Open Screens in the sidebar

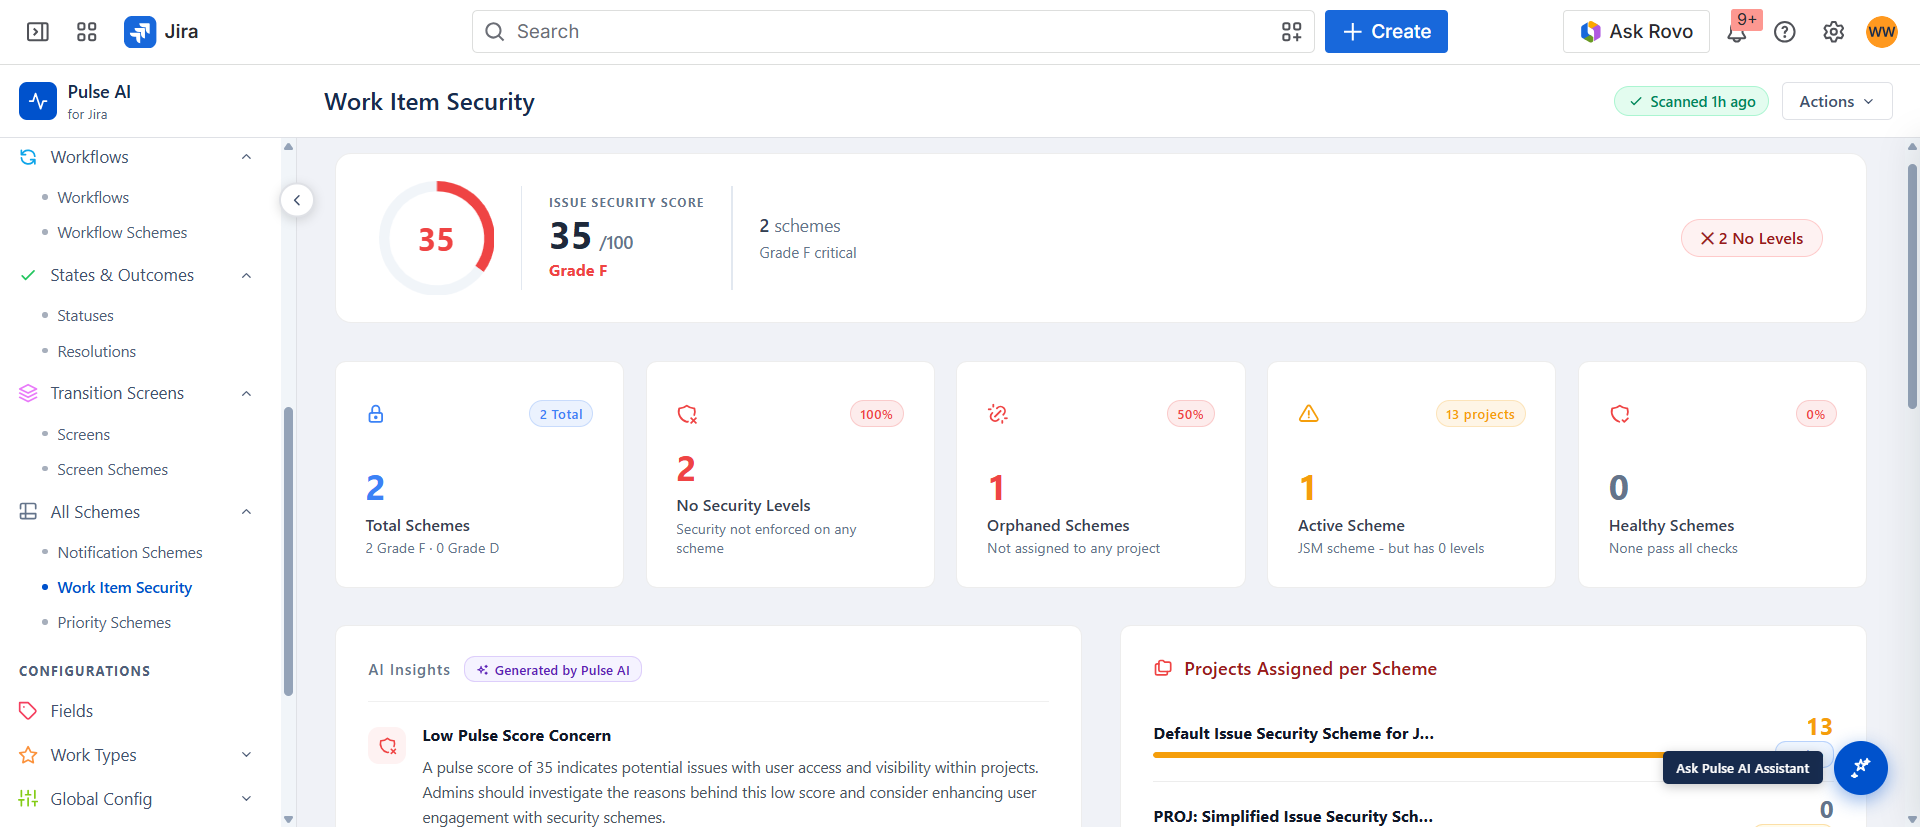[83, 434]
